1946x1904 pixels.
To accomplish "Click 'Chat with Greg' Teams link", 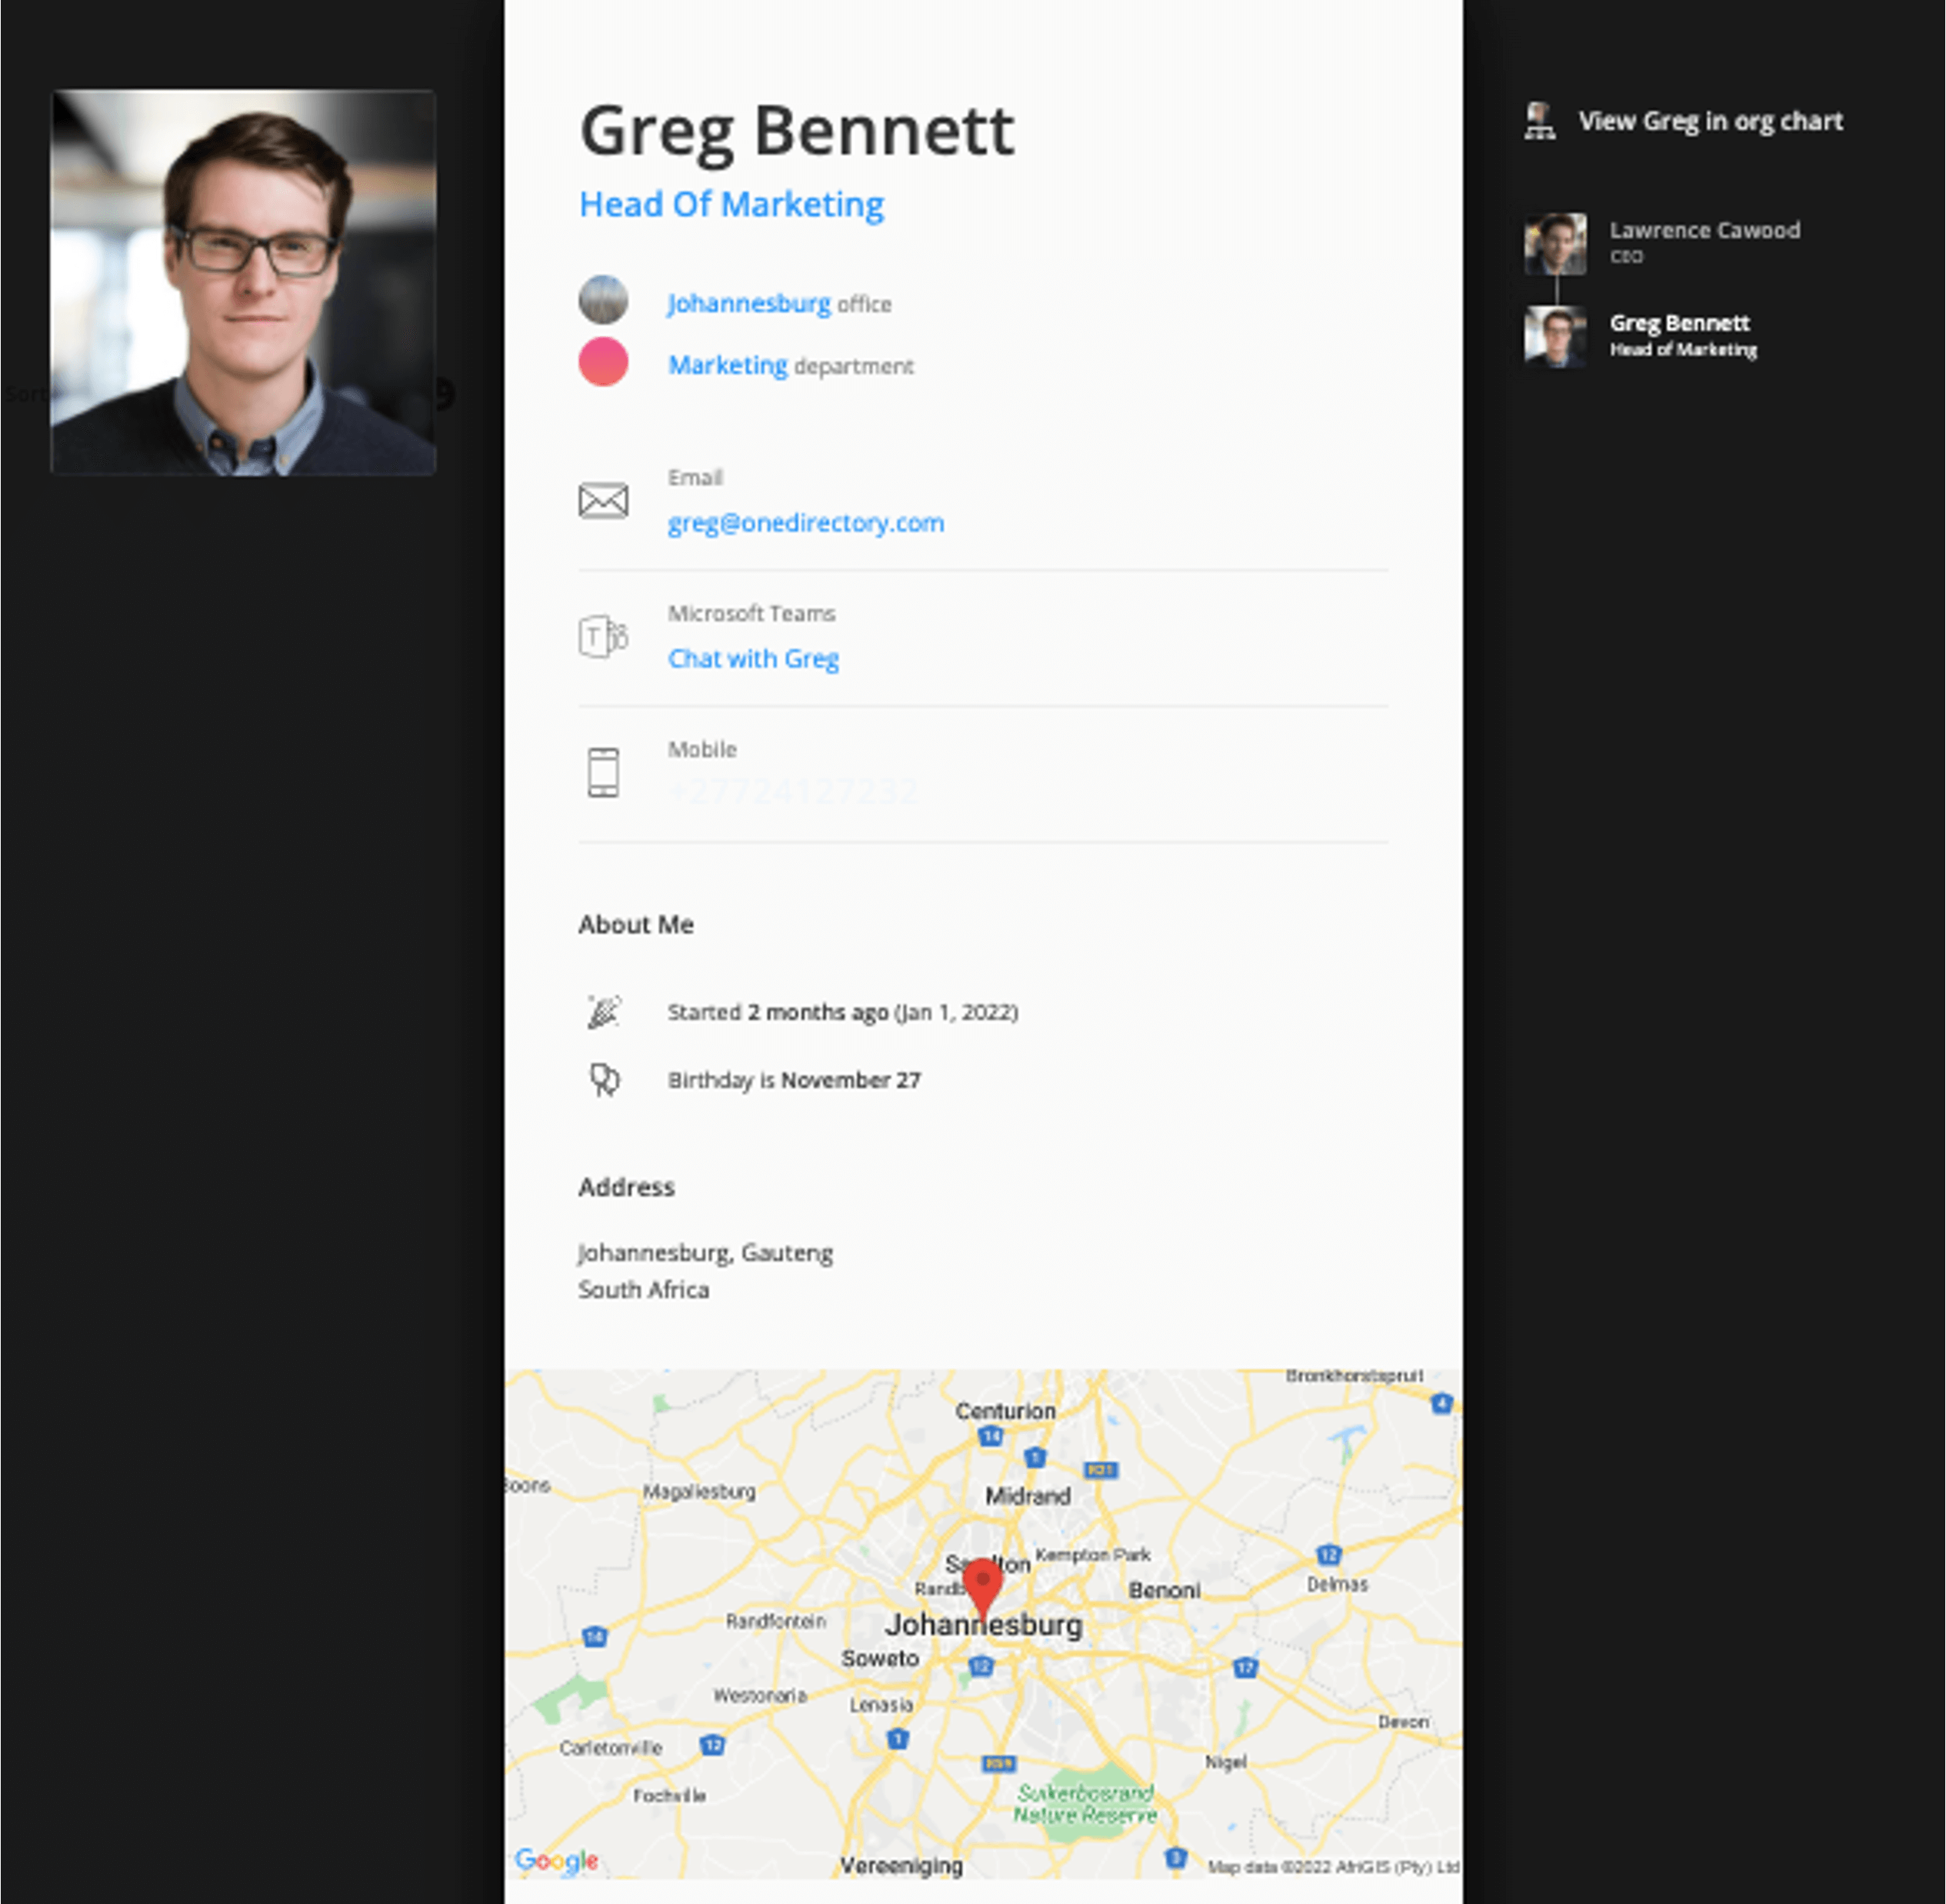I will pyautogui.click(x=757, y=659).
